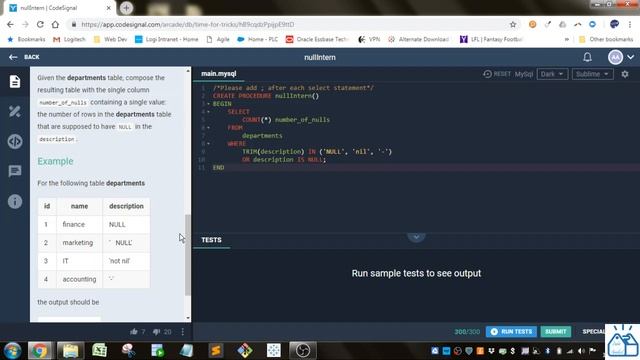Screen dimensions: 640x360
Task: Open Excel from the taskbar
Action: point(99,351)
